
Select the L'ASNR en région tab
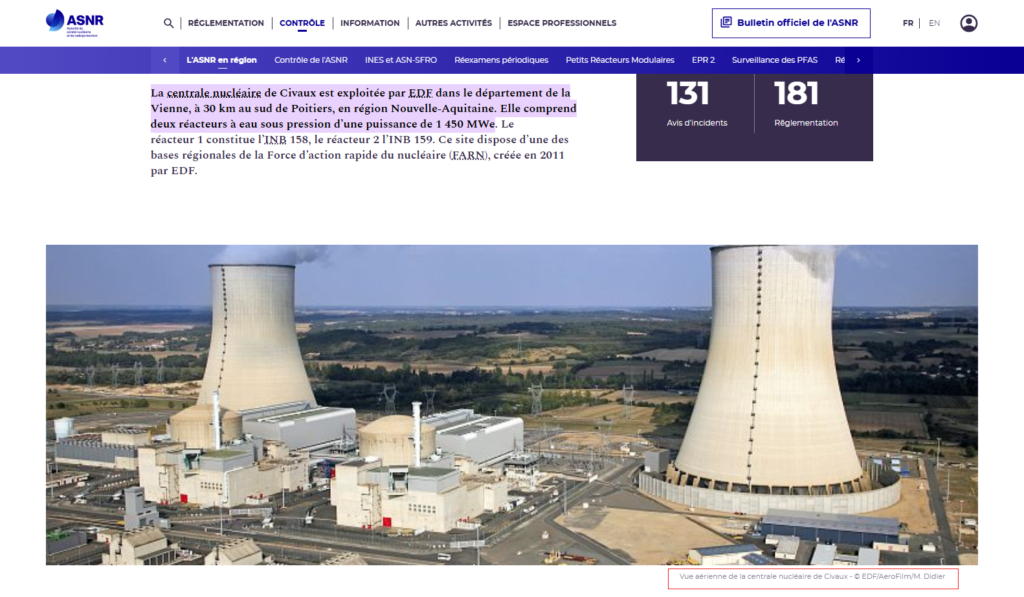coord(221,60)
